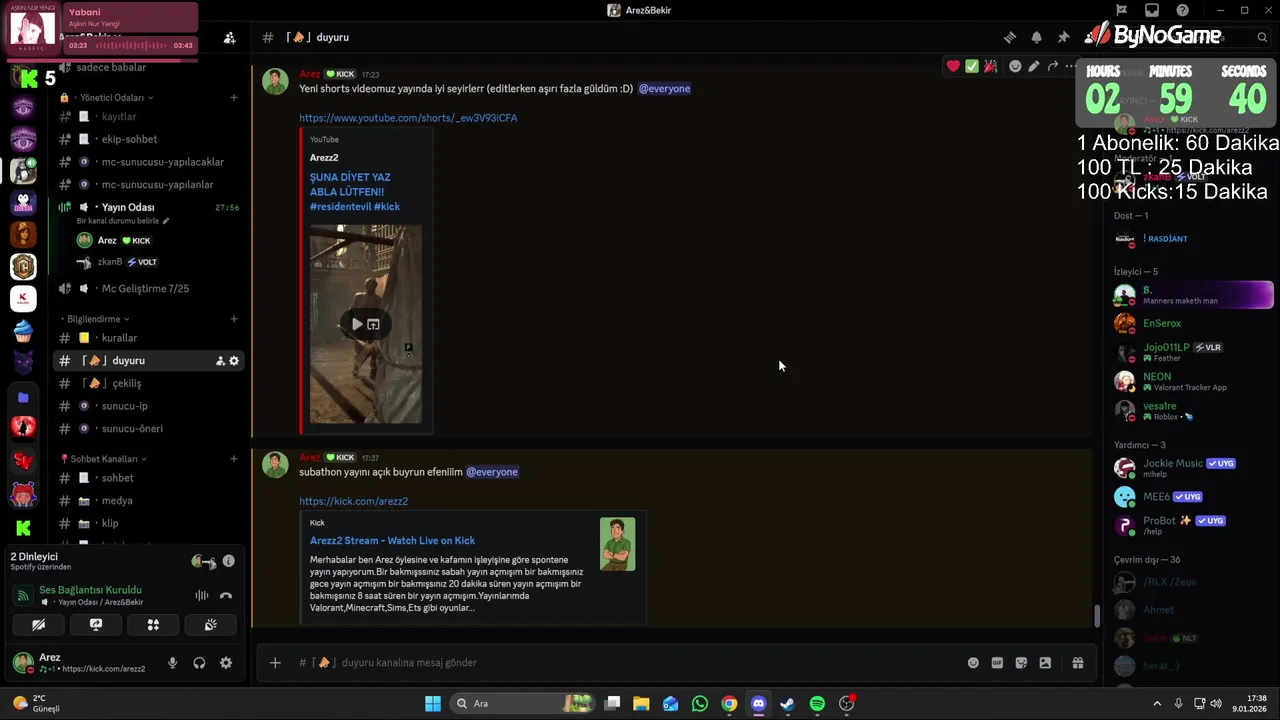This screenshot has height=720, width=1280.
Task: Toggle camera on in voice panel
Action: coord(38,624)
